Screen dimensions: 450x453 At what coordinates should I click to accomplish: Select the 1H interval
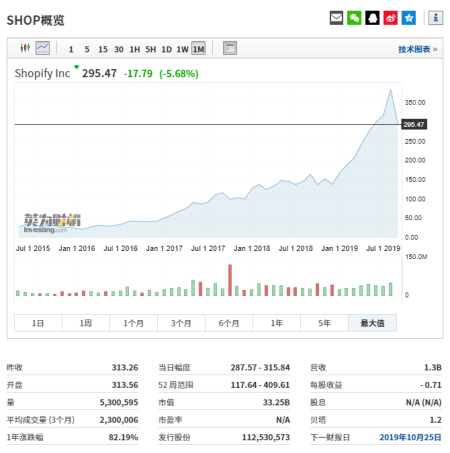point(135,49)
